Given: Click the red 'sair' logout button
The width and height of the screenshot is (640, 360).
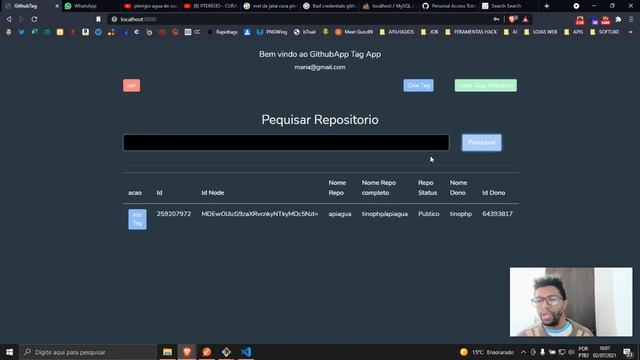Looking at the screenshot, I should [x=131, y=85].
